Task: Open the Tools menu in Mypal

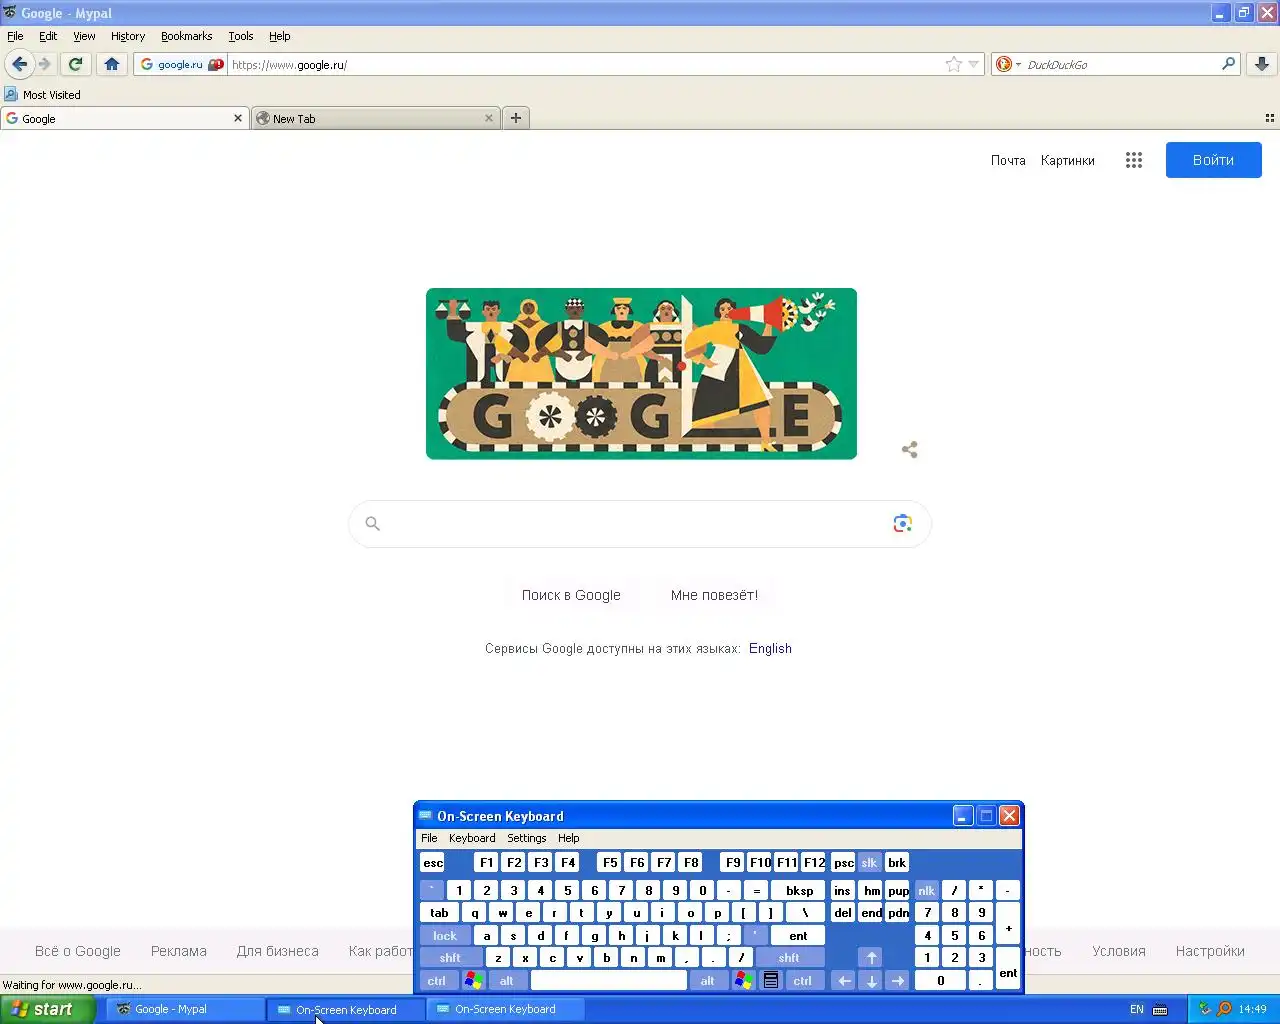Action: tap(241, 36)
